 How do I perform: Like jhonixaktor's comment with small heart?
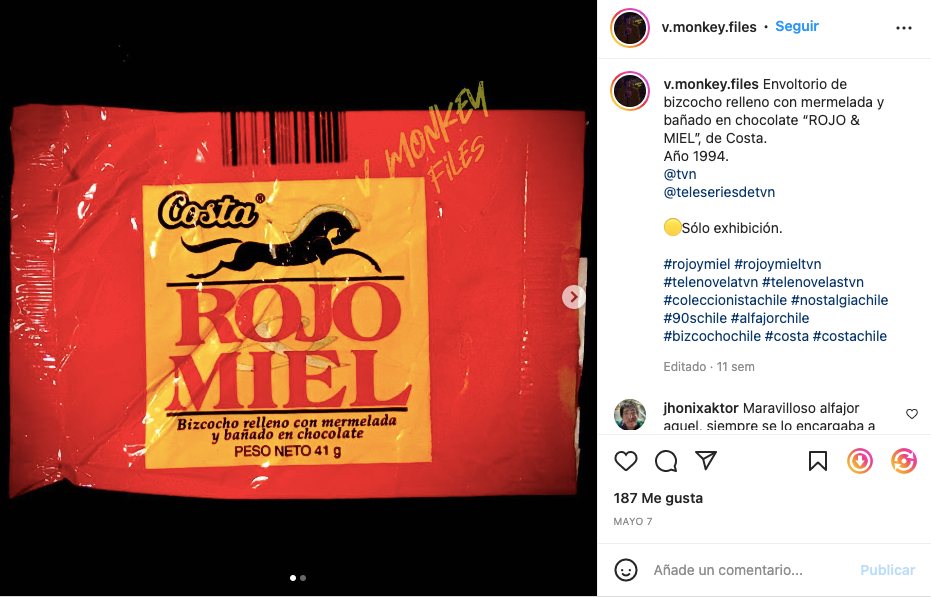(912, 413)
